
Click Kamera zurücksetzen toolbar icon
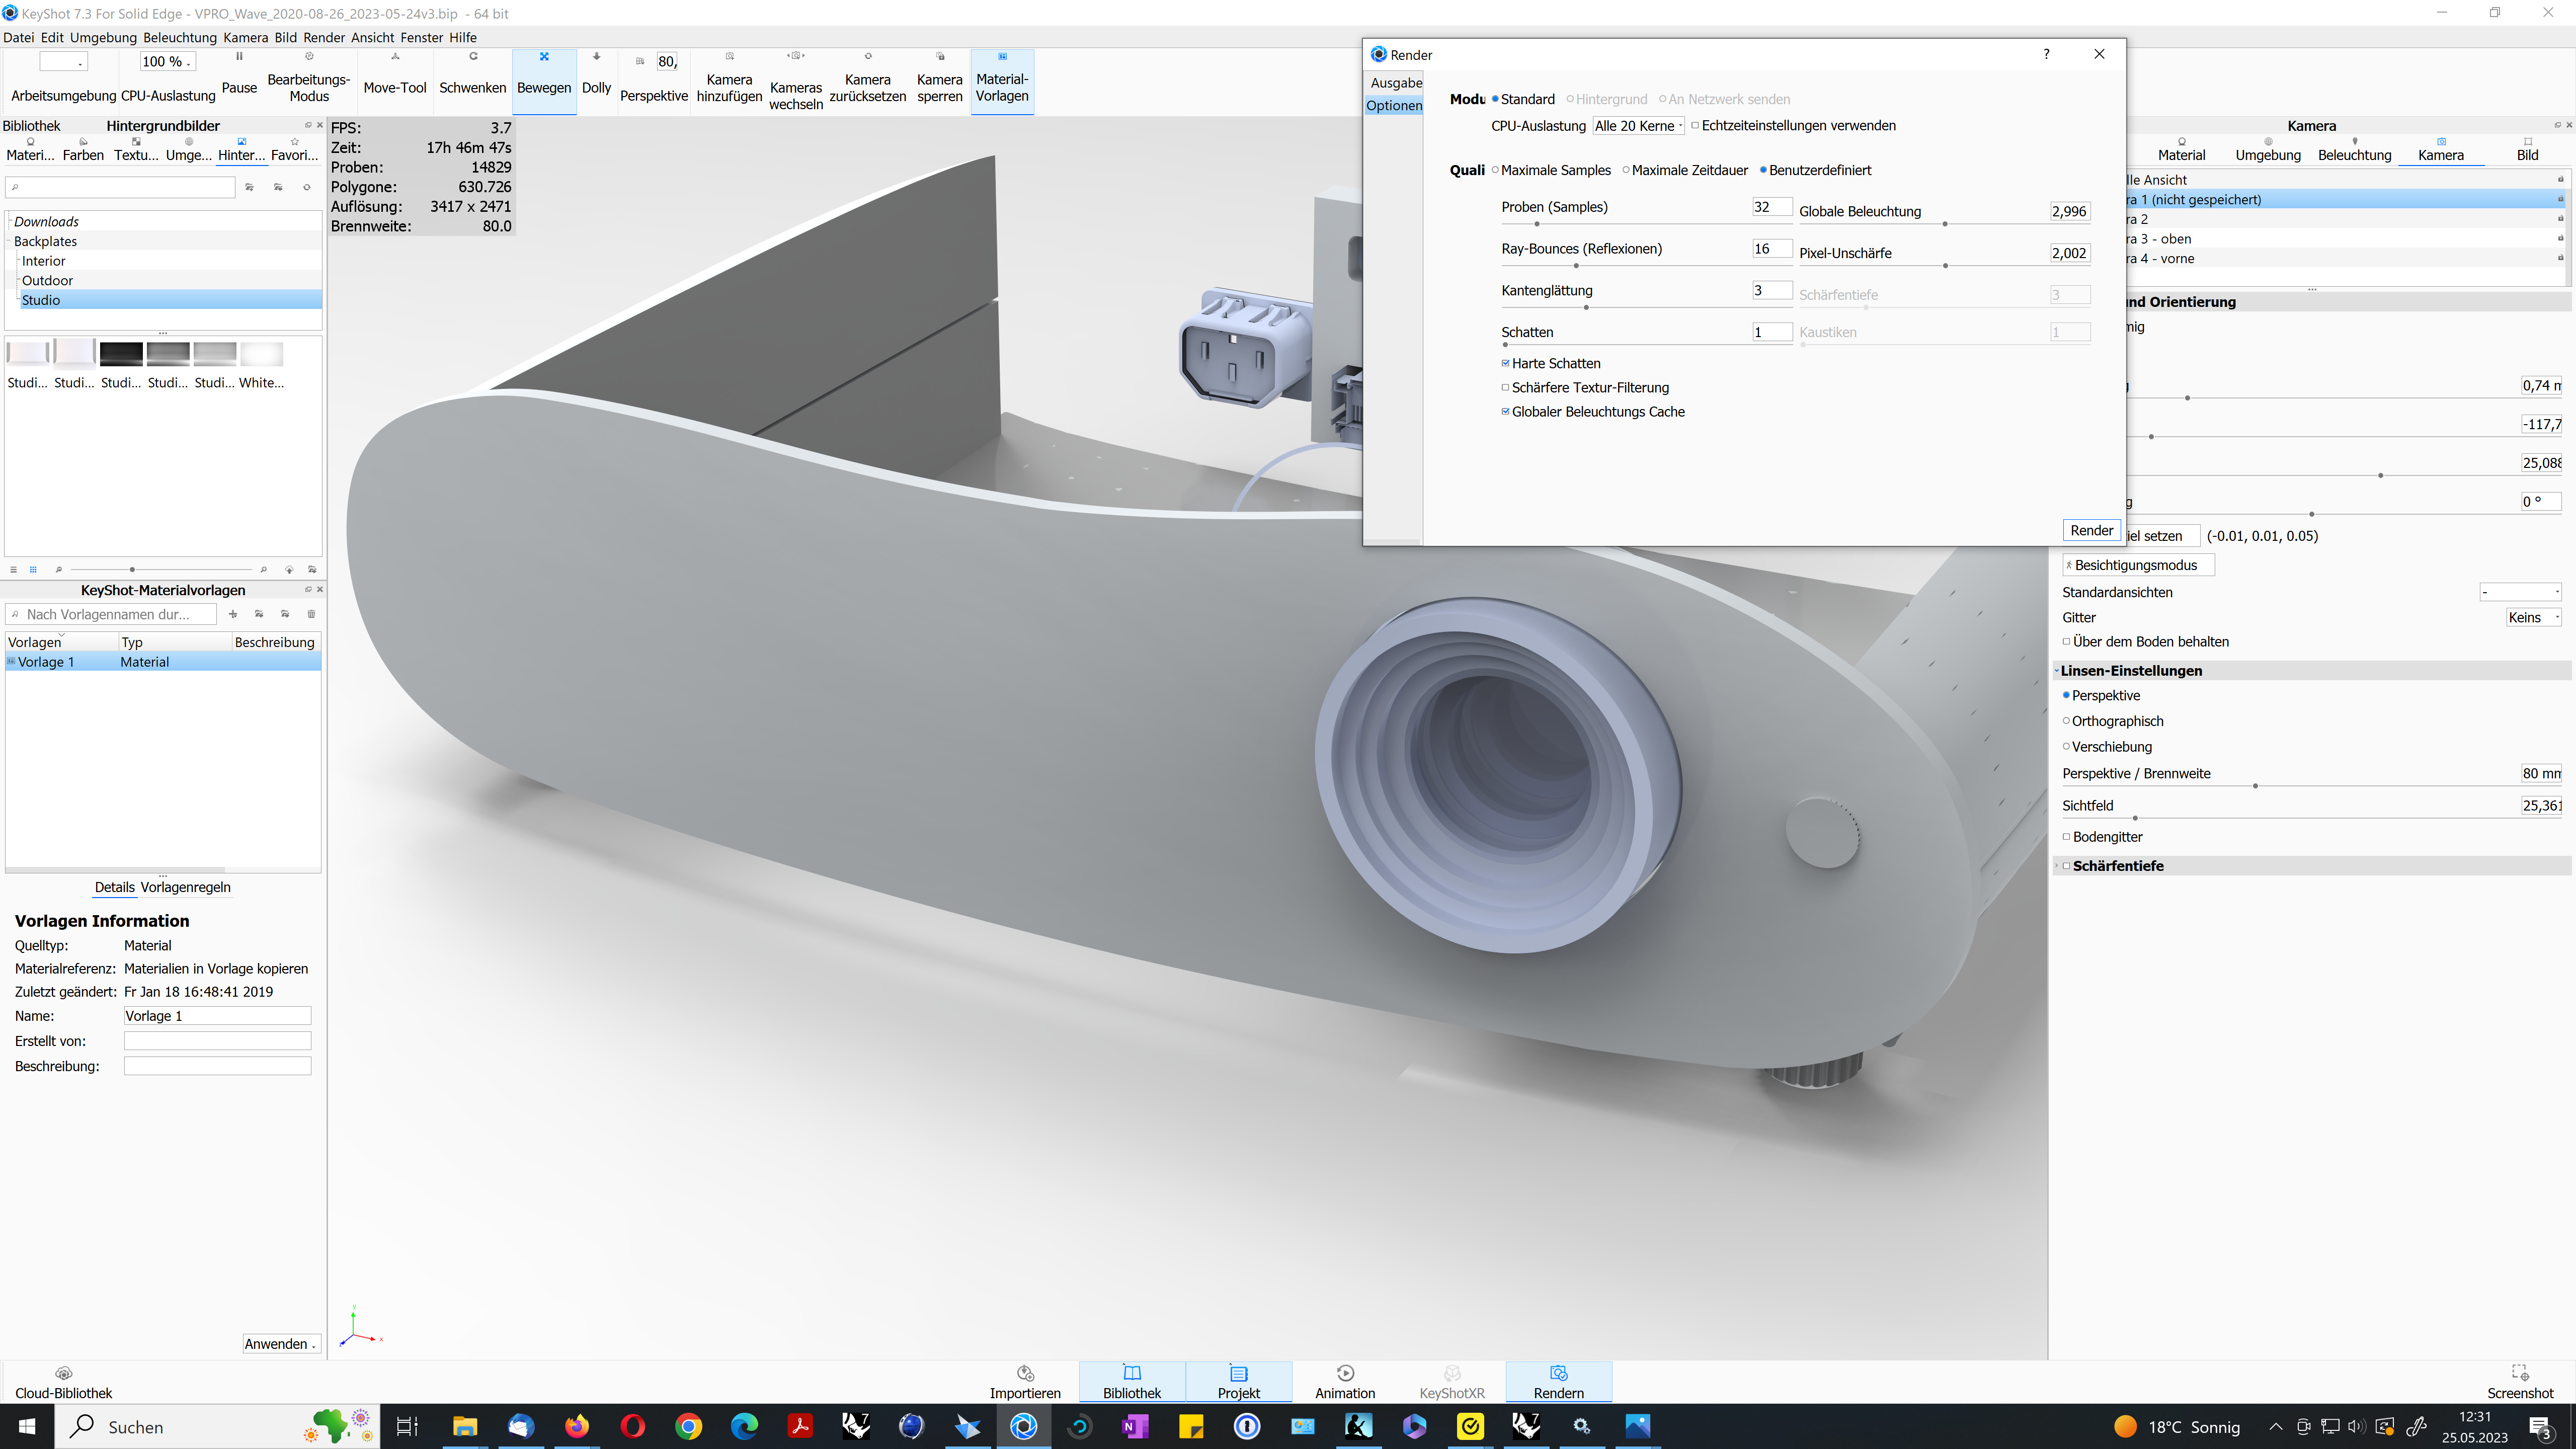[x=867, y=77]
